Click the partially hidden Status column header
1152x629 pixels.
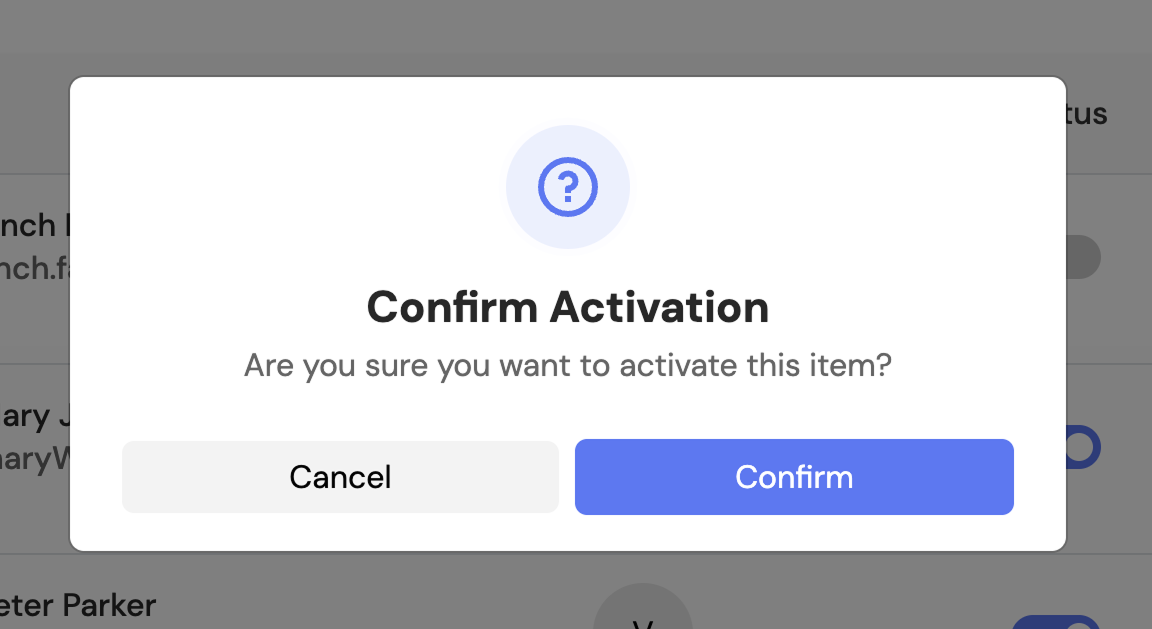click(x=1087, y=114)
